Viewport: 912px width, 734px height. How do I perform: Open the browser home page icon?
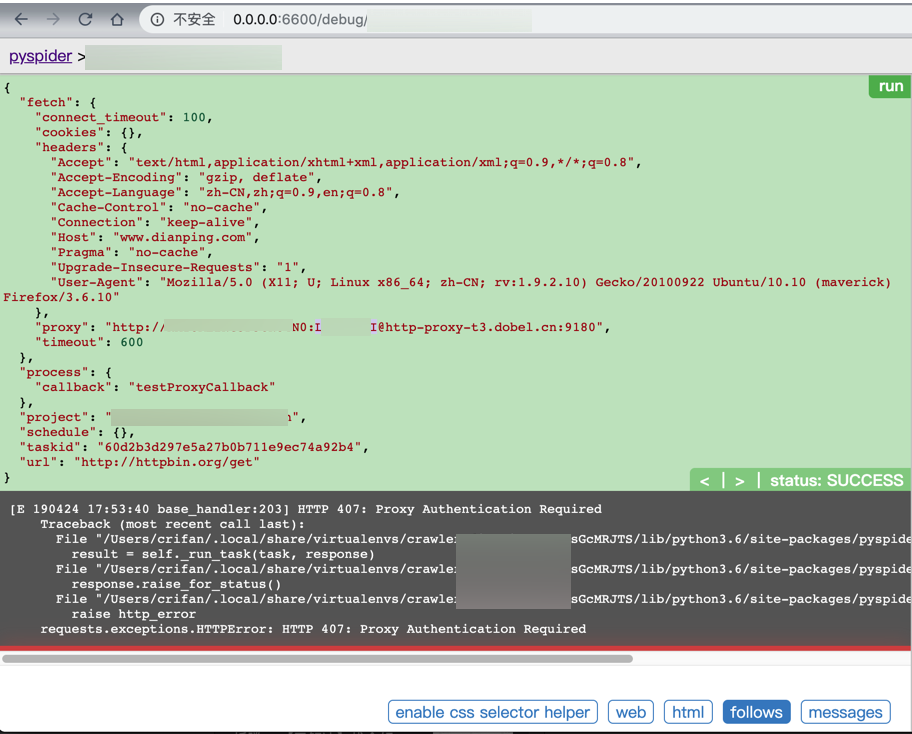coord(117,19)
